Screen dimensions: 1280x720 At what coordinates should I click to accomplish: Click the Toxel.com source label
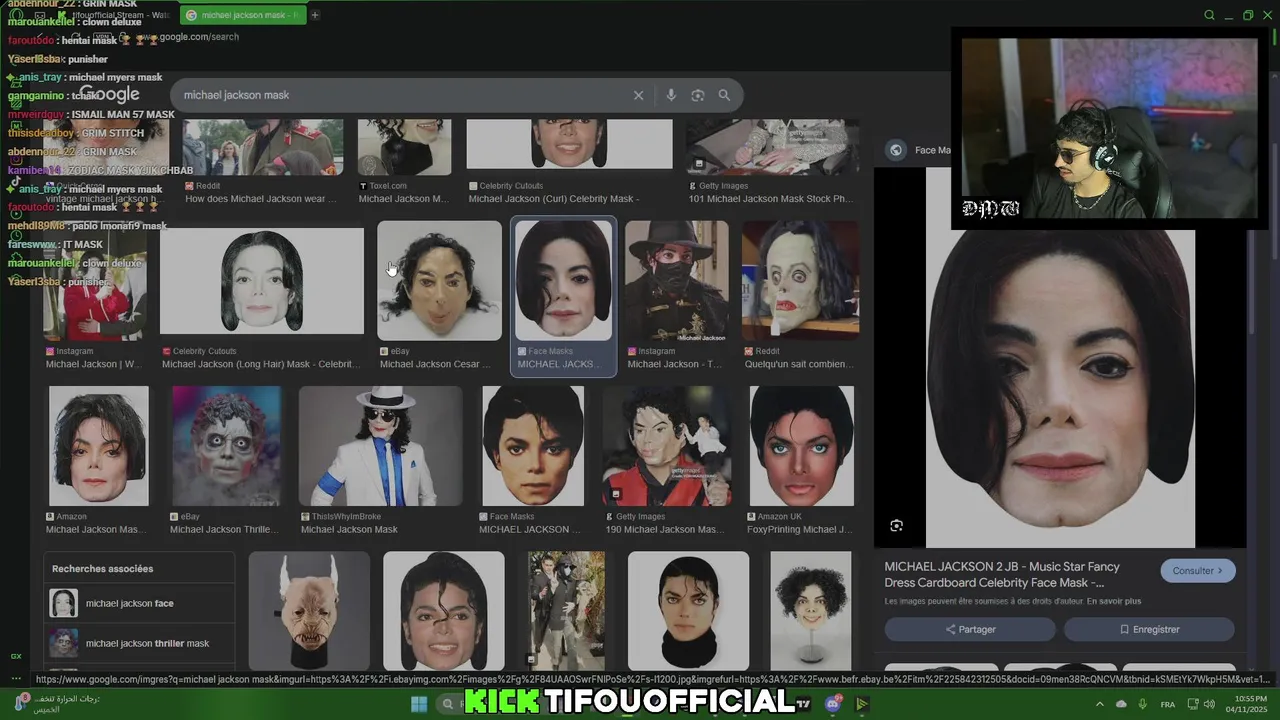point(388,186)
